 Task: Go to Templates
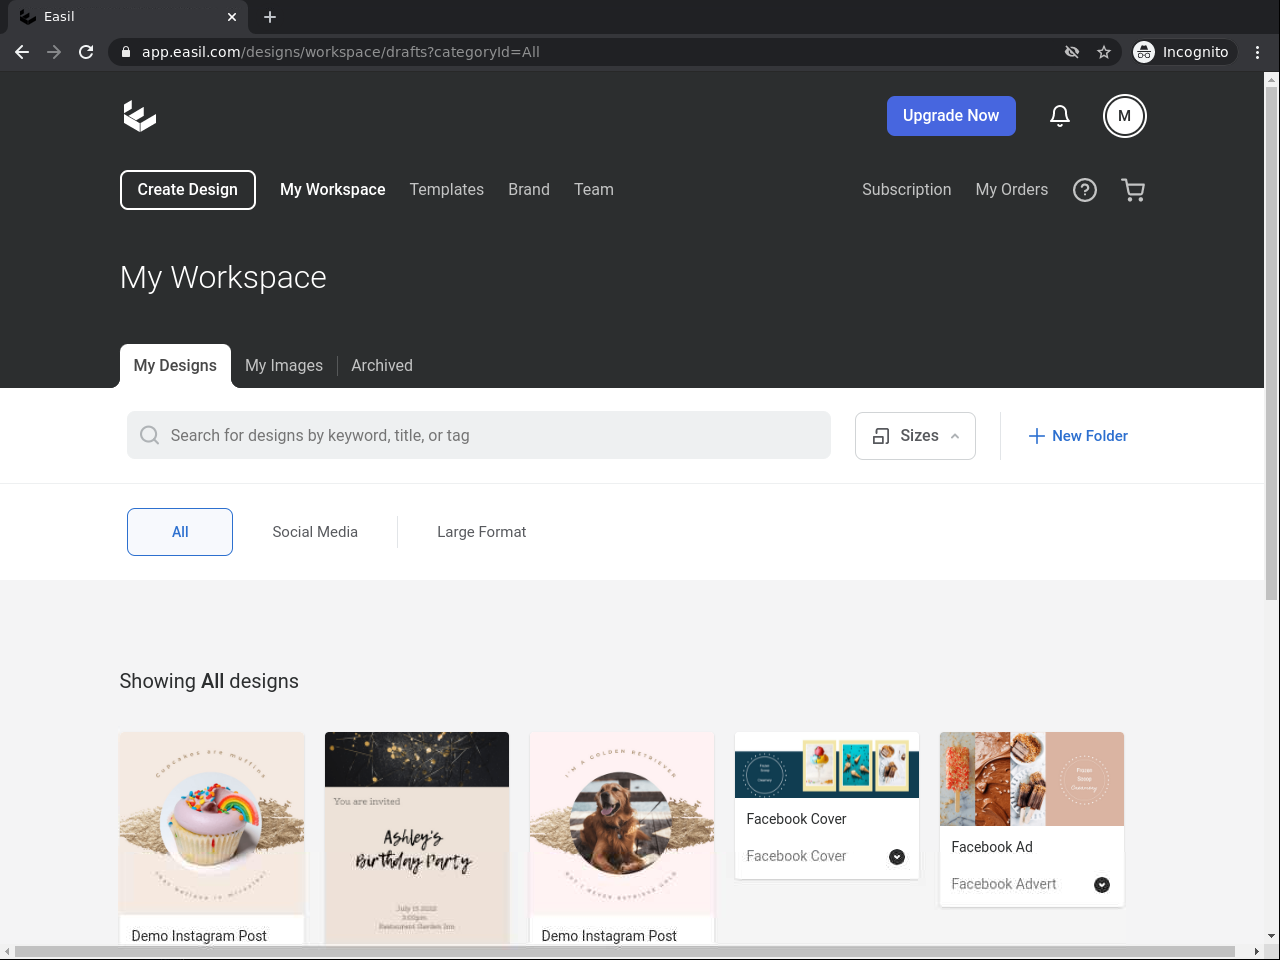tap(447, 190)
